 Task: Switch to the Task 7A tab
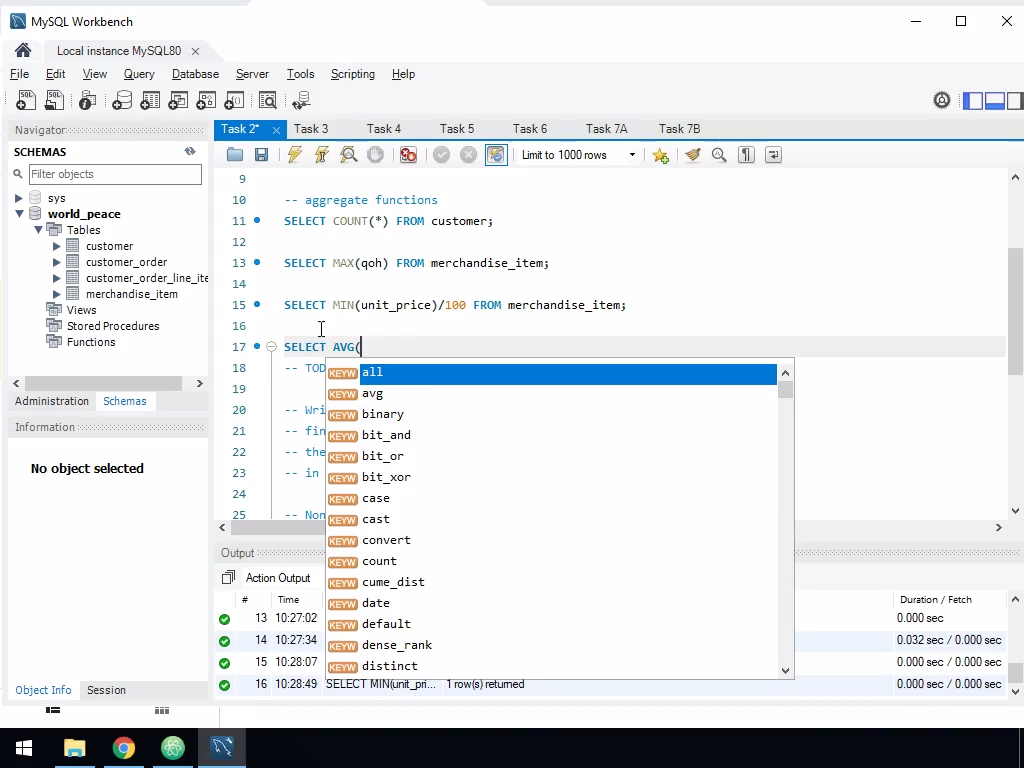[606, 129]
